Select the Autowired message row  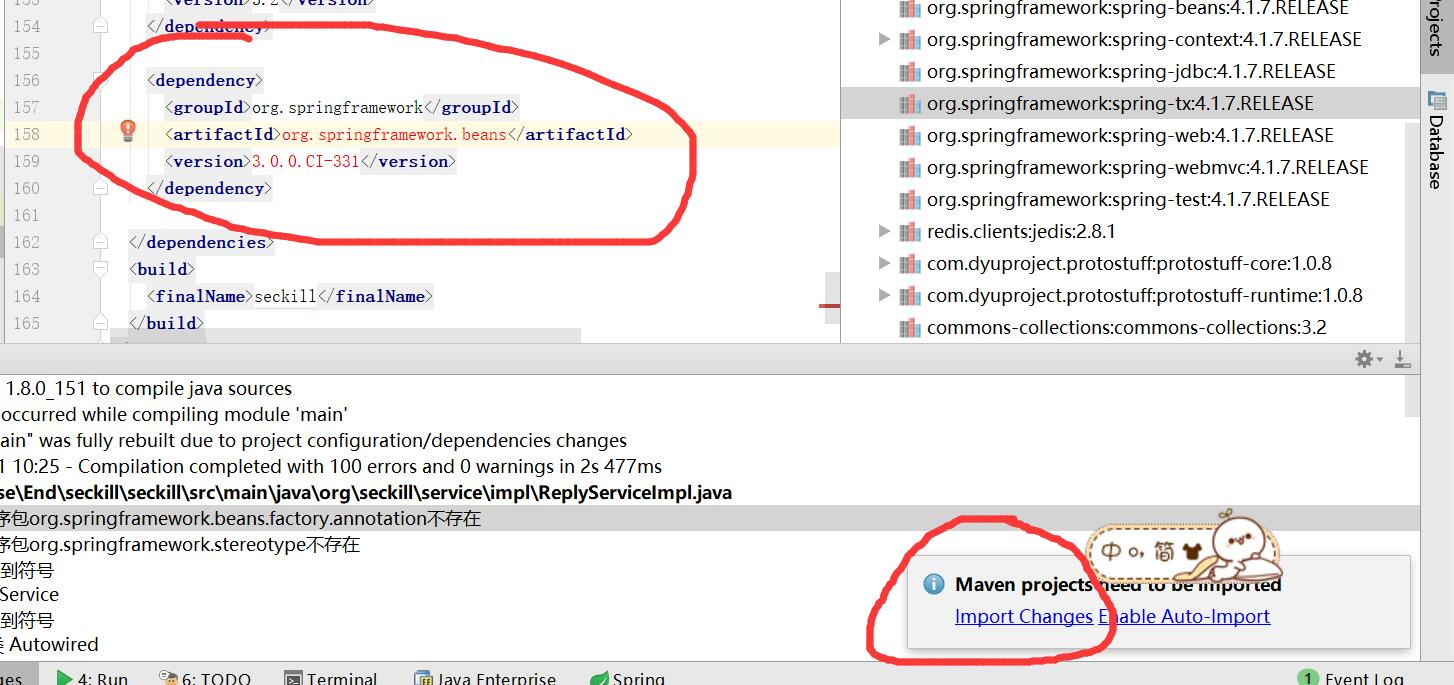coord(49,644)
